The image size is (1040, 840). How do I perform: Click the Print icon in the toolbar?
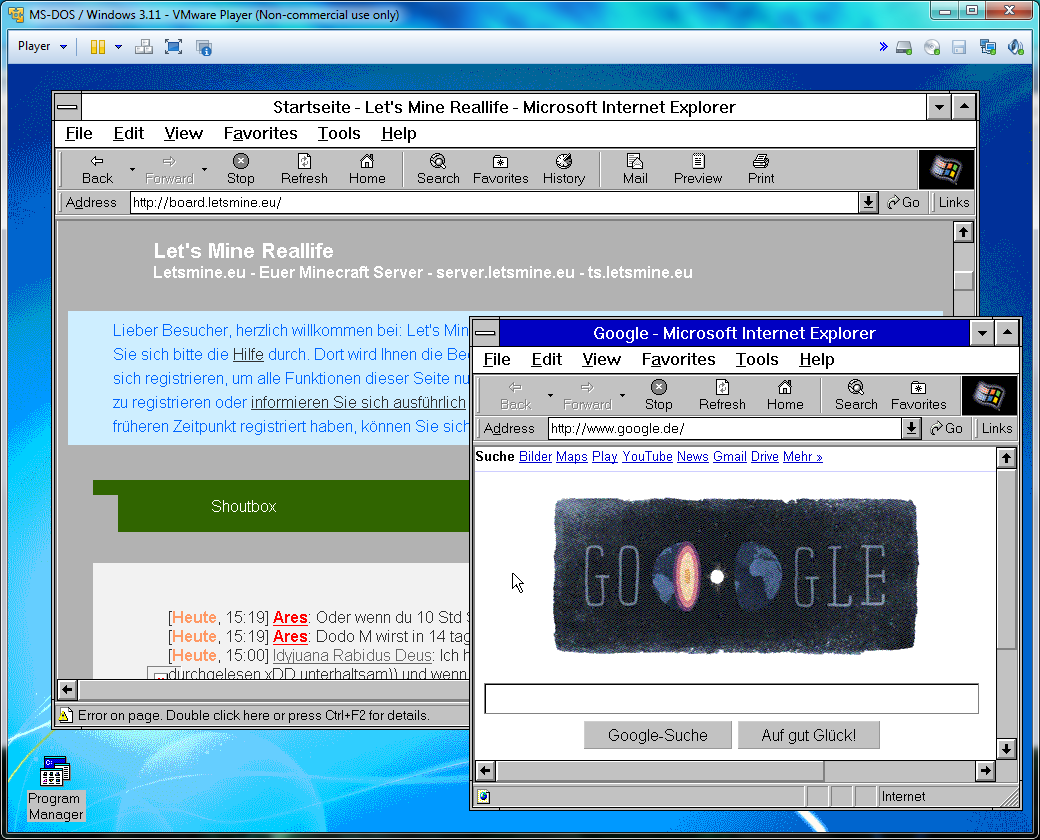(760, 168)
